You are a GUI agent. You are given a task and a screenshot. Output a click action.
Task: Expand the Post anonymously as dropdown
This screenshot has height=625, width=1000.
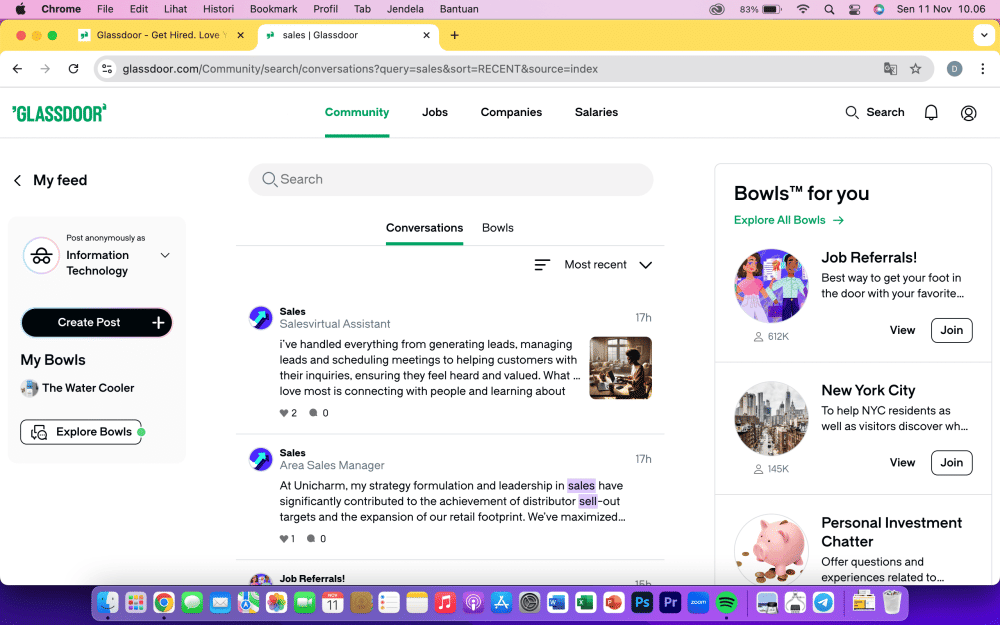coord(165,256)
